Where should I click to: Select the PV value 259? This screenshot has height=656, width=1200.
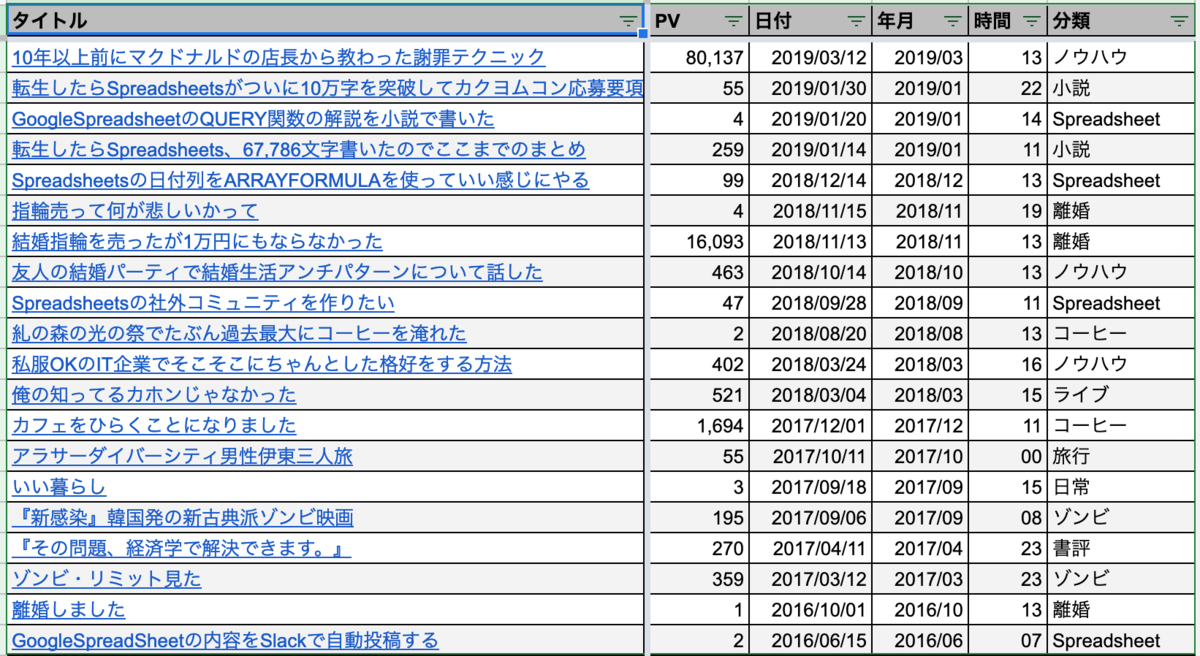coord(698,150)
